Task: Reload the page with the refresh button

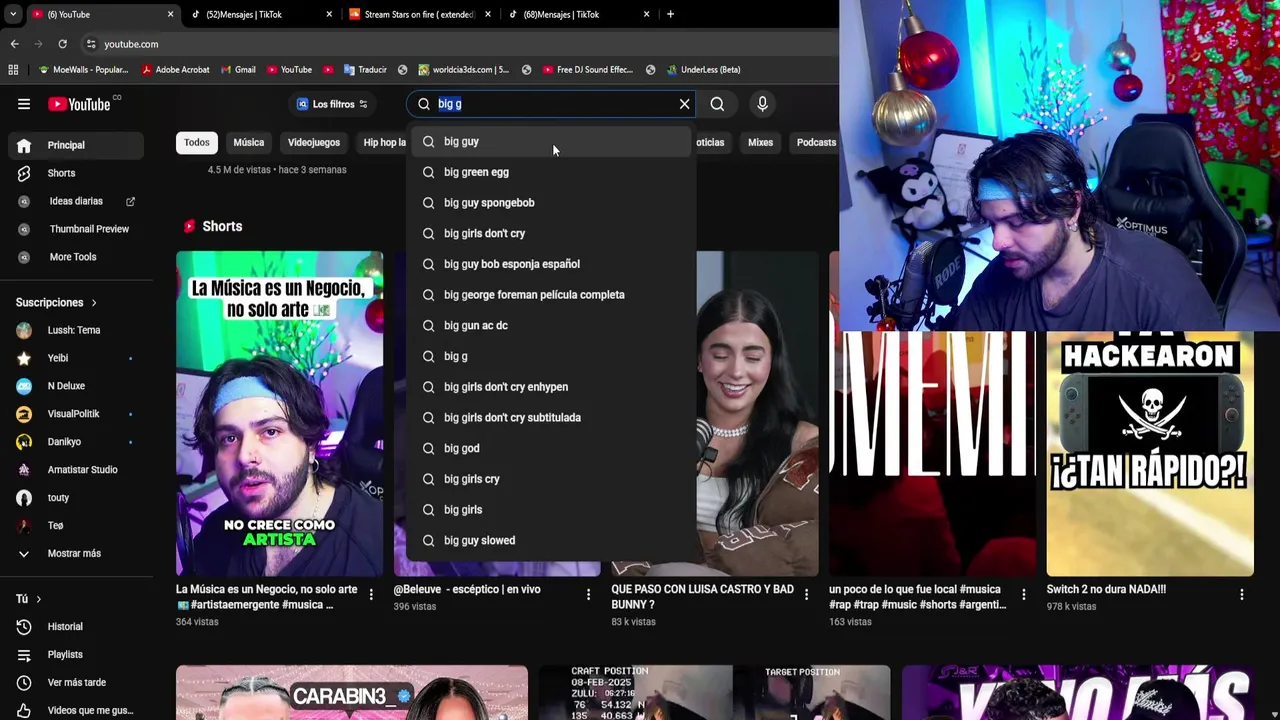Action: 62,44
